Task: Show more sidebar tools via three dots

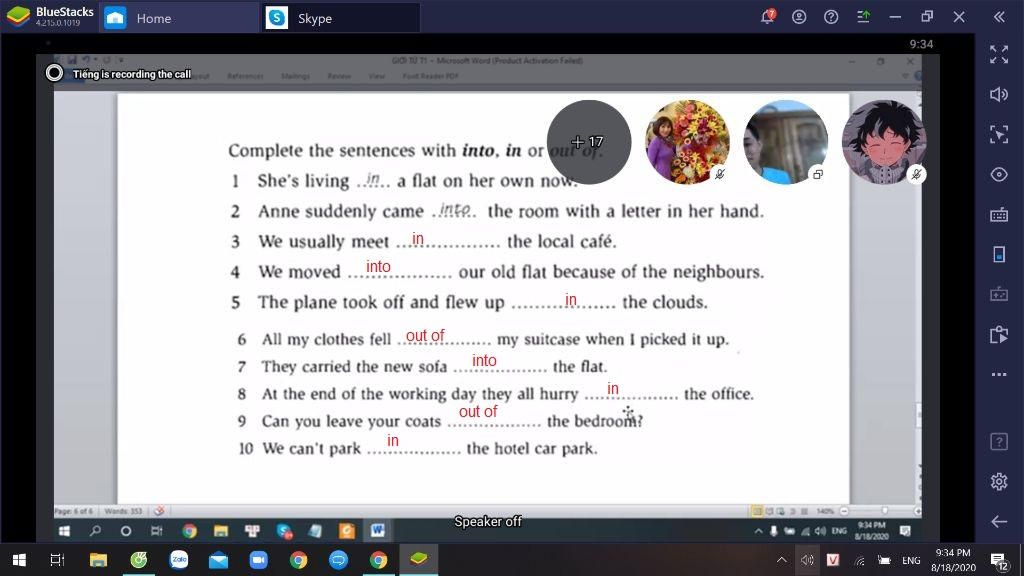Action: click(999, 374)
